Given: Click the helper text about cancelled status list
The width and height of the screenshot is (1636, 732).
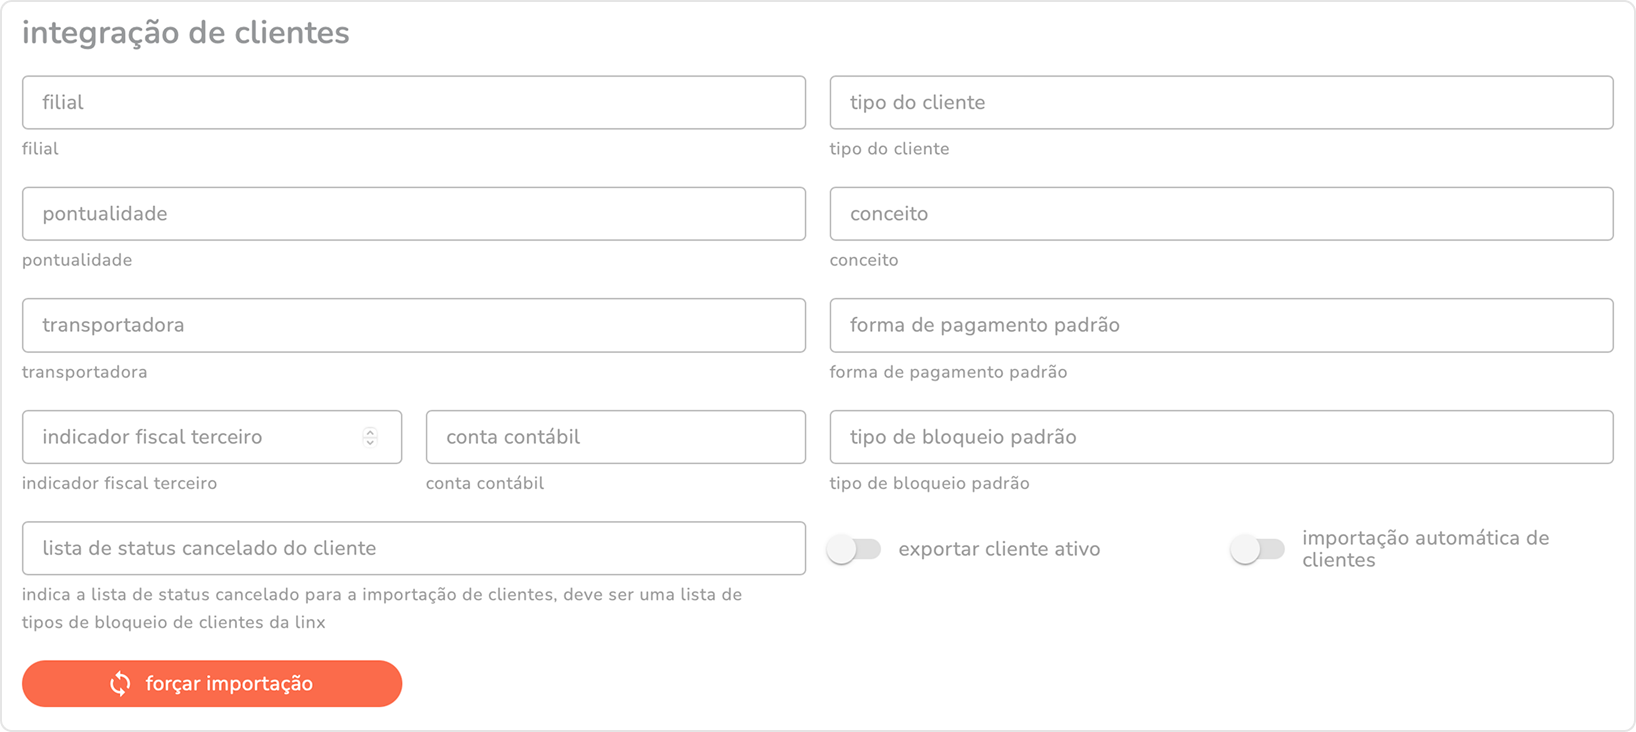Looking at the screenshot, I should click(381, 608).
